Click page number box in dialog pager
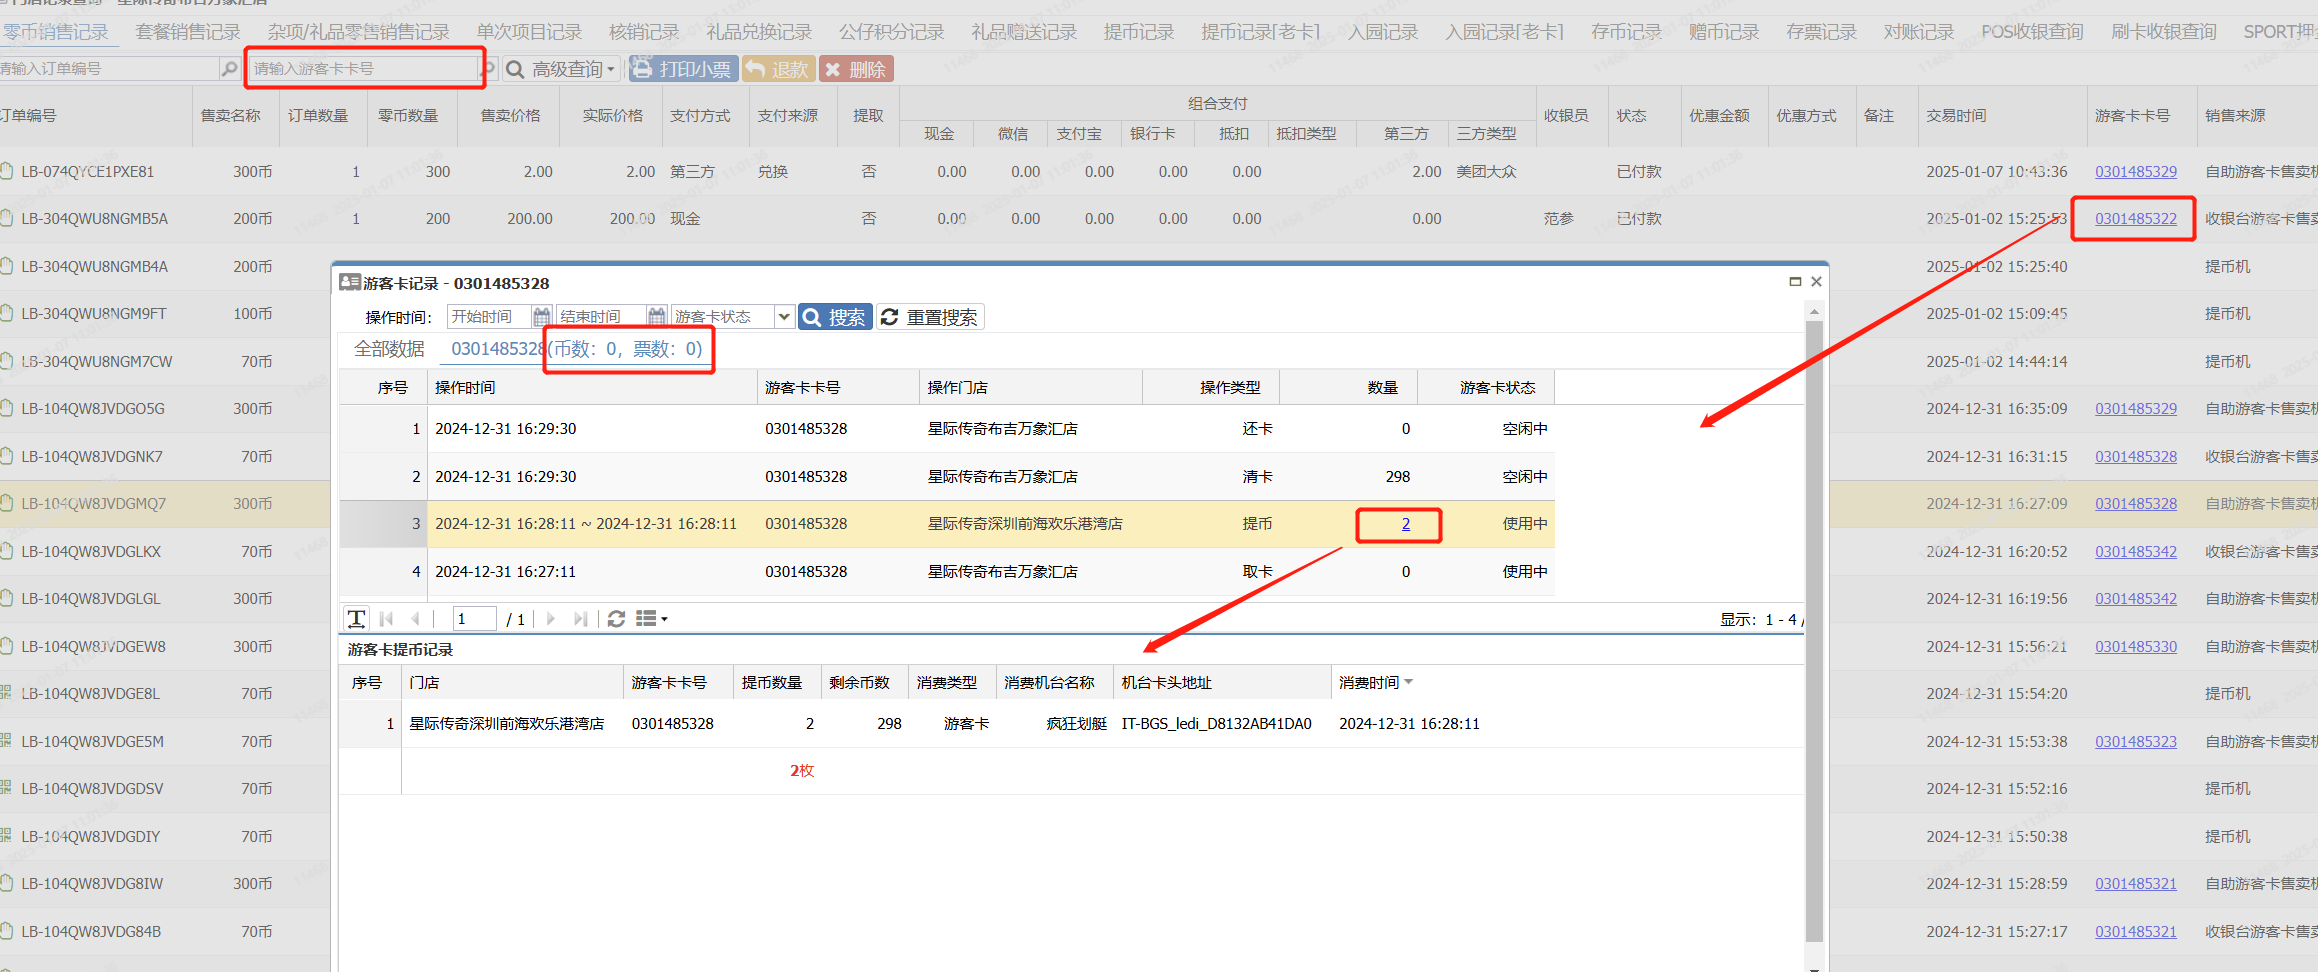 tap(474, 619)
